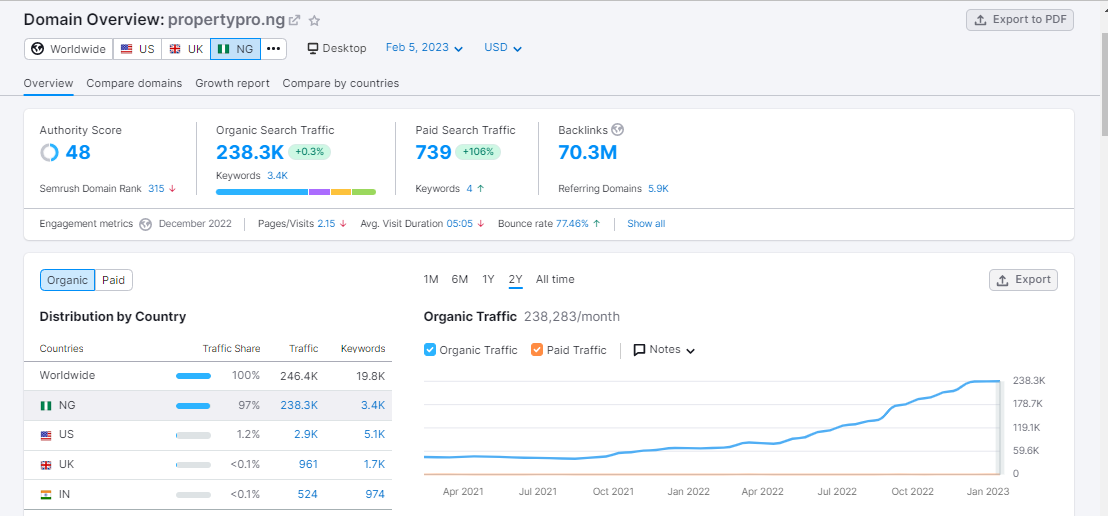Switch to Organic distribution view
The height and width of the screenshot is (516, 1108).
point(67,280)
